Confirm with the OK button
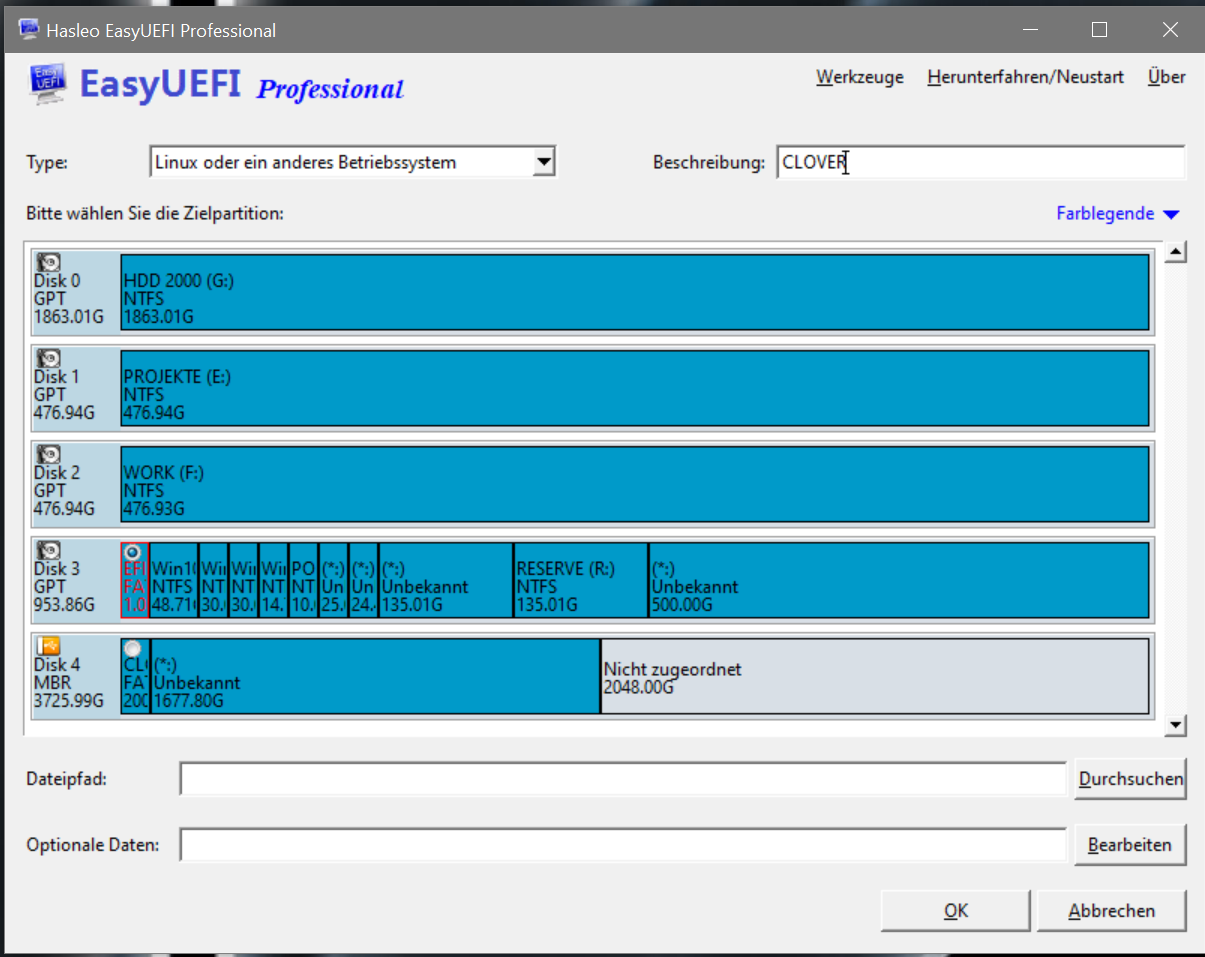Screen dimensions: 1205x957 point(956,911)
